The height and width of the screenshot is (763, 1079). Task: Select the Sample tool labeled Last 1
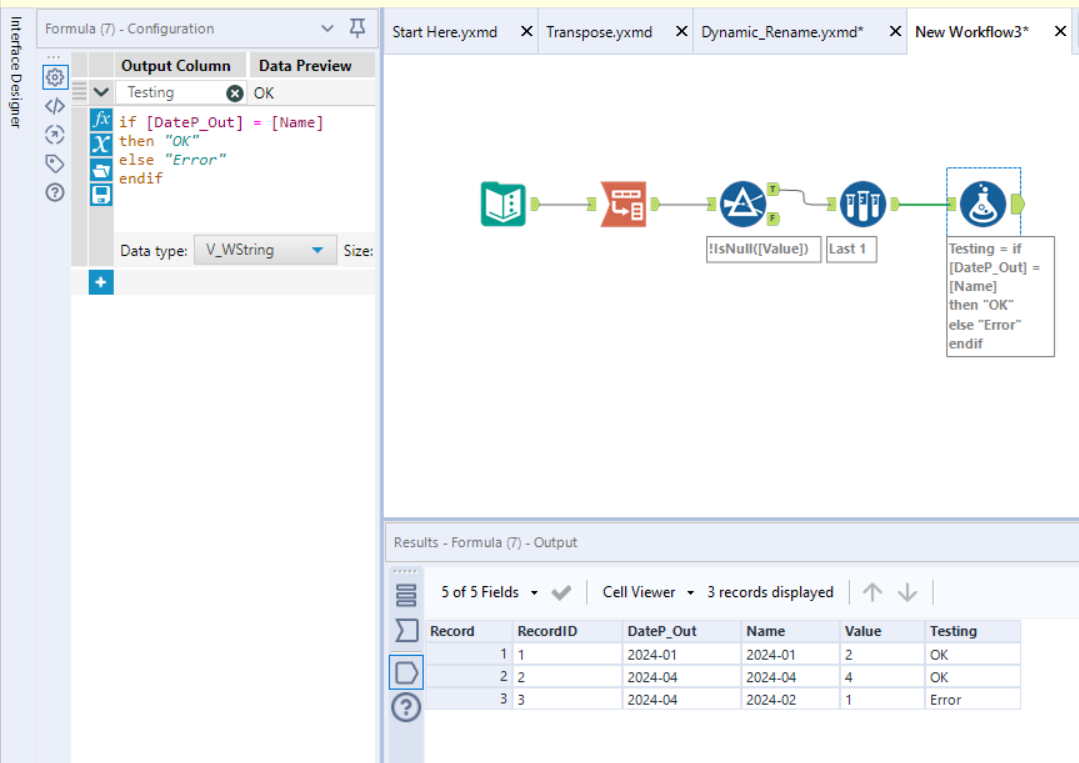tap(862, 203)
